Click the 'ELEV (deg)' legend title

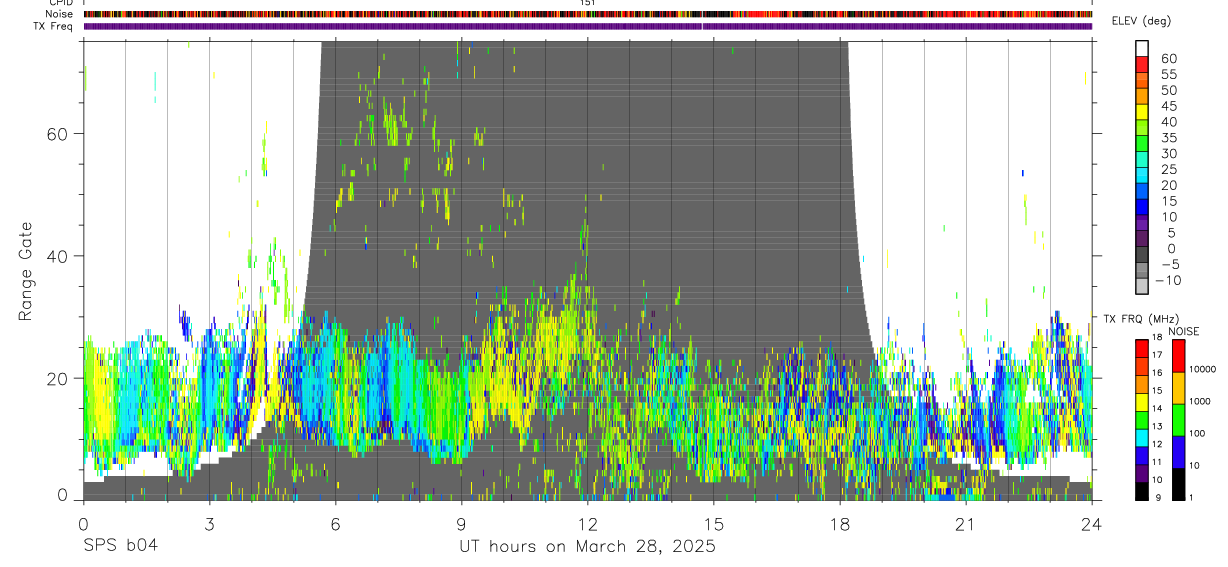click(x=1141, y=21)
